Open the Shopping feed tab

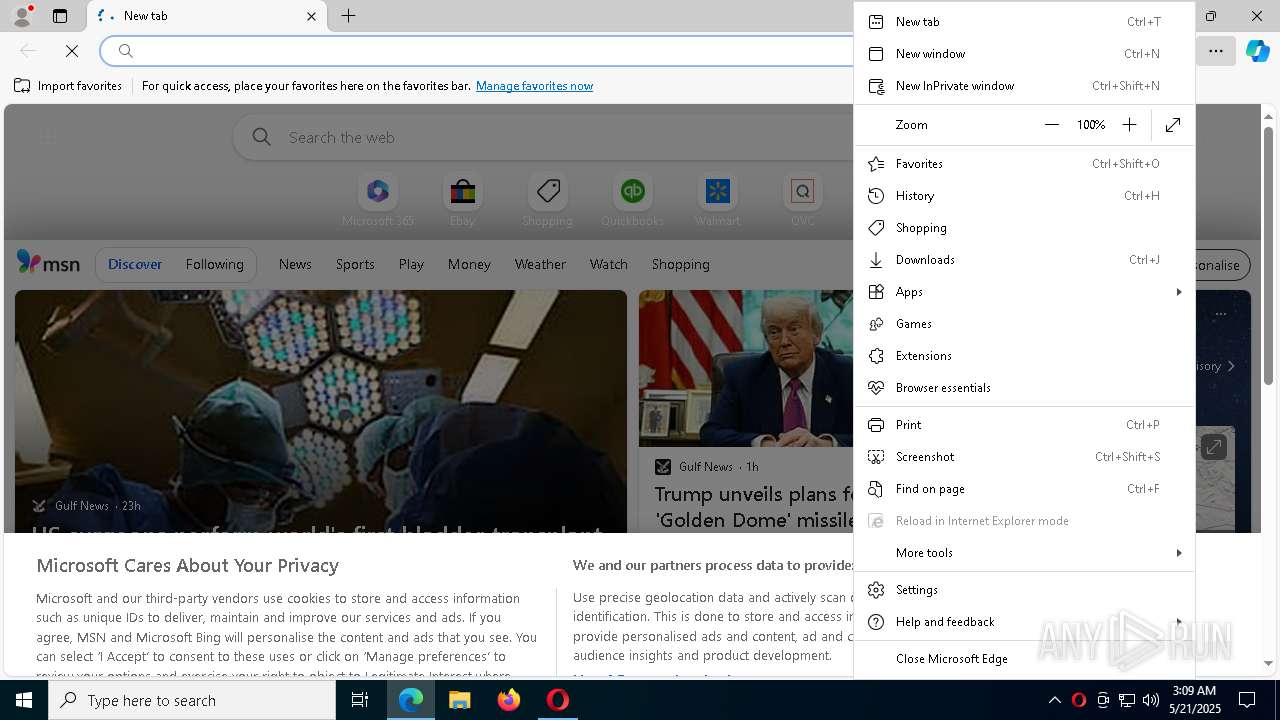pyautogui.click(x=680, y=264)
